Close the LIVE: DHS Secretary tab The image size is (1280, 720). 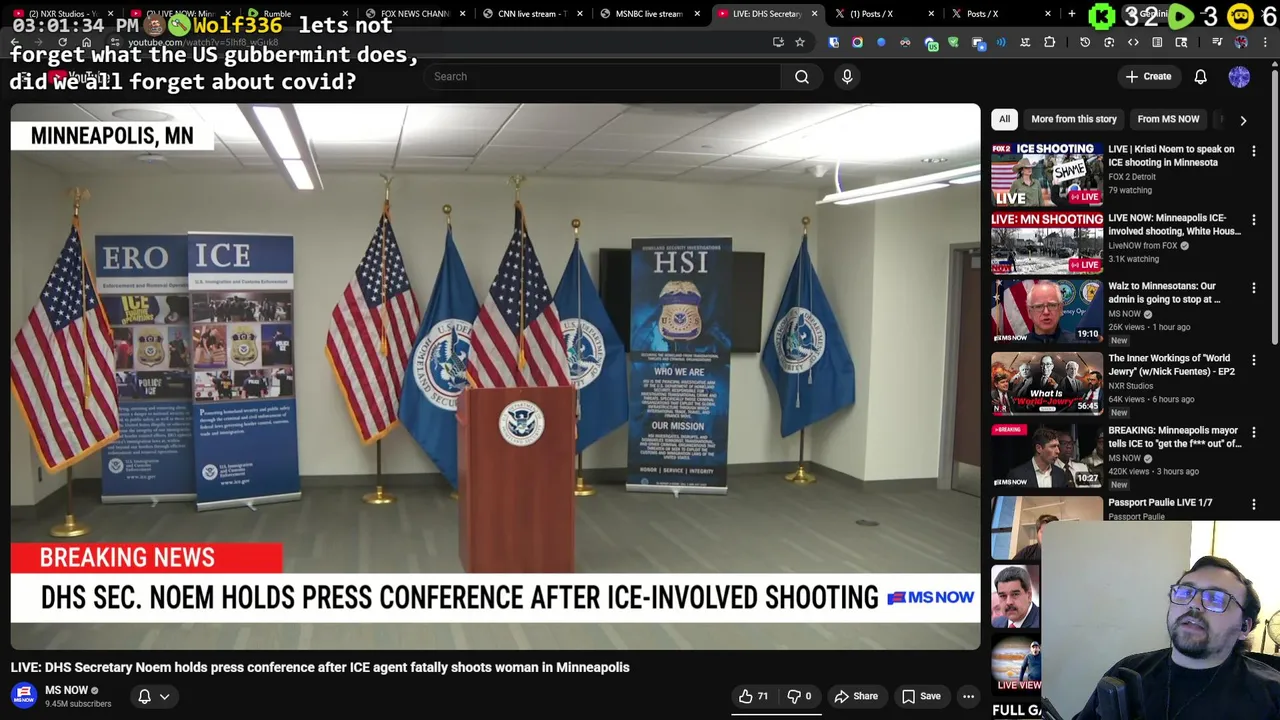click(x=814, y=14)
